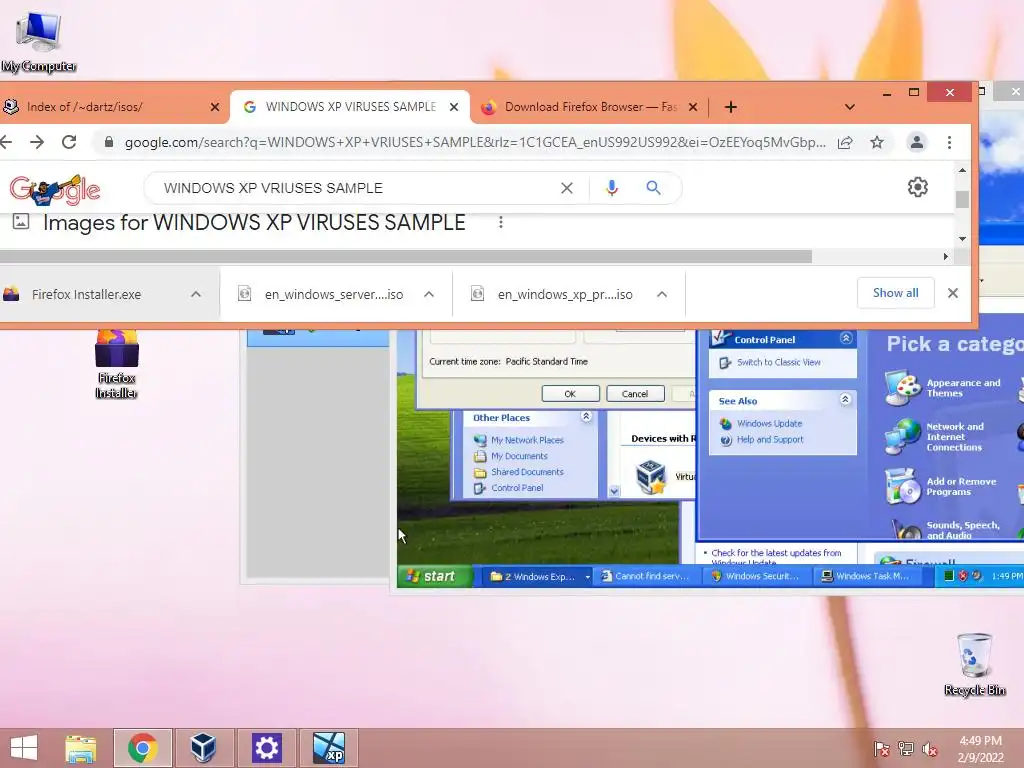Open Chrome three-dot menu
This screenshot has height=768, width=1024.
(949, 142)
